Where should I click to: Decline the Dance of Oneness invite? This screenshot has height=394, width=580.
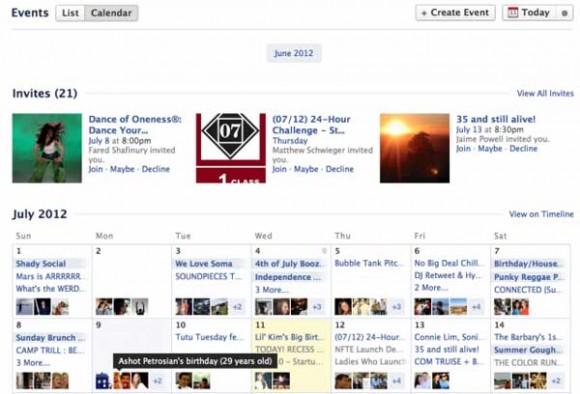(x=156, y=169)
